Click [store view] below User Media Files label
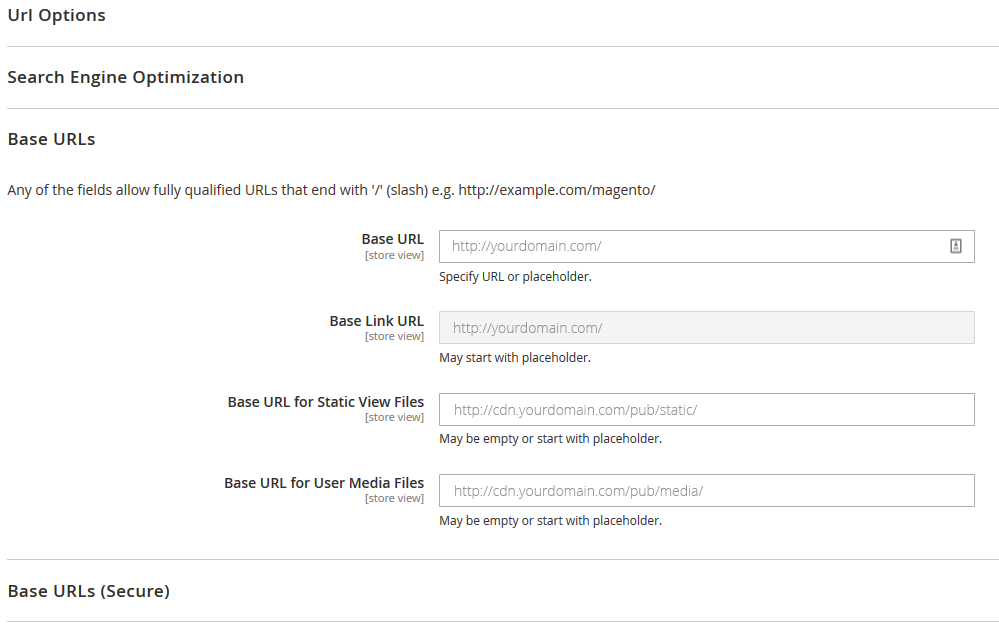The image size is (999, 628). click(x=394, y=498)
